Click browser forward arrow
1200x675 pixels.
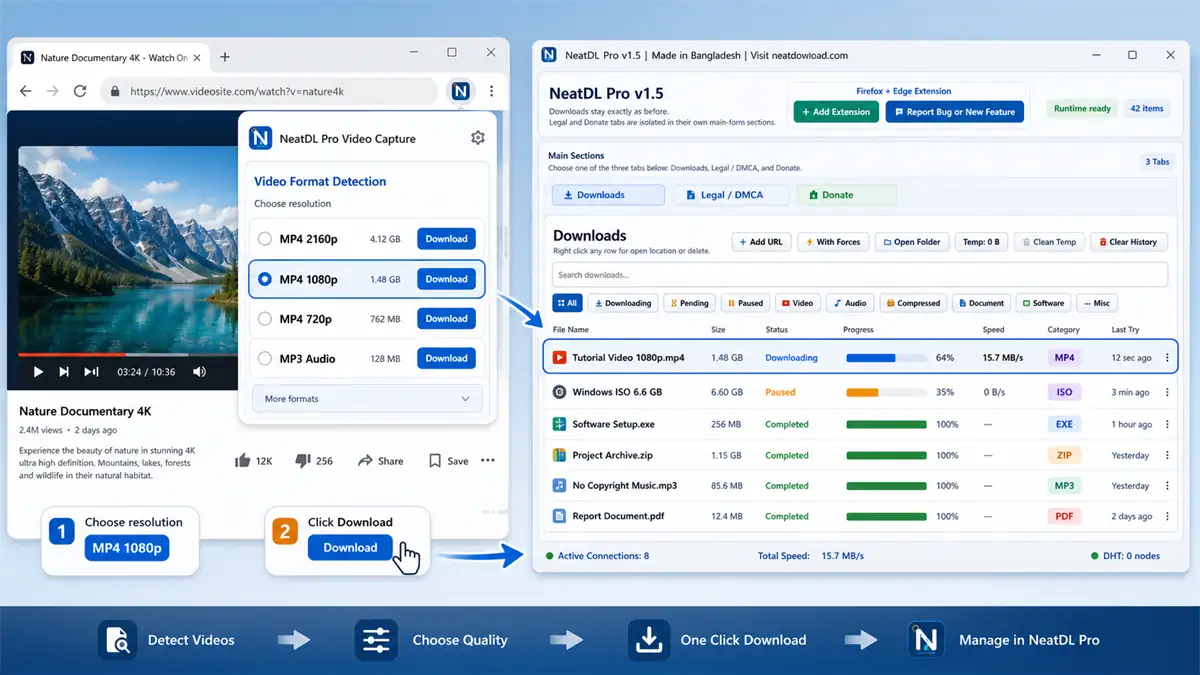52,91
